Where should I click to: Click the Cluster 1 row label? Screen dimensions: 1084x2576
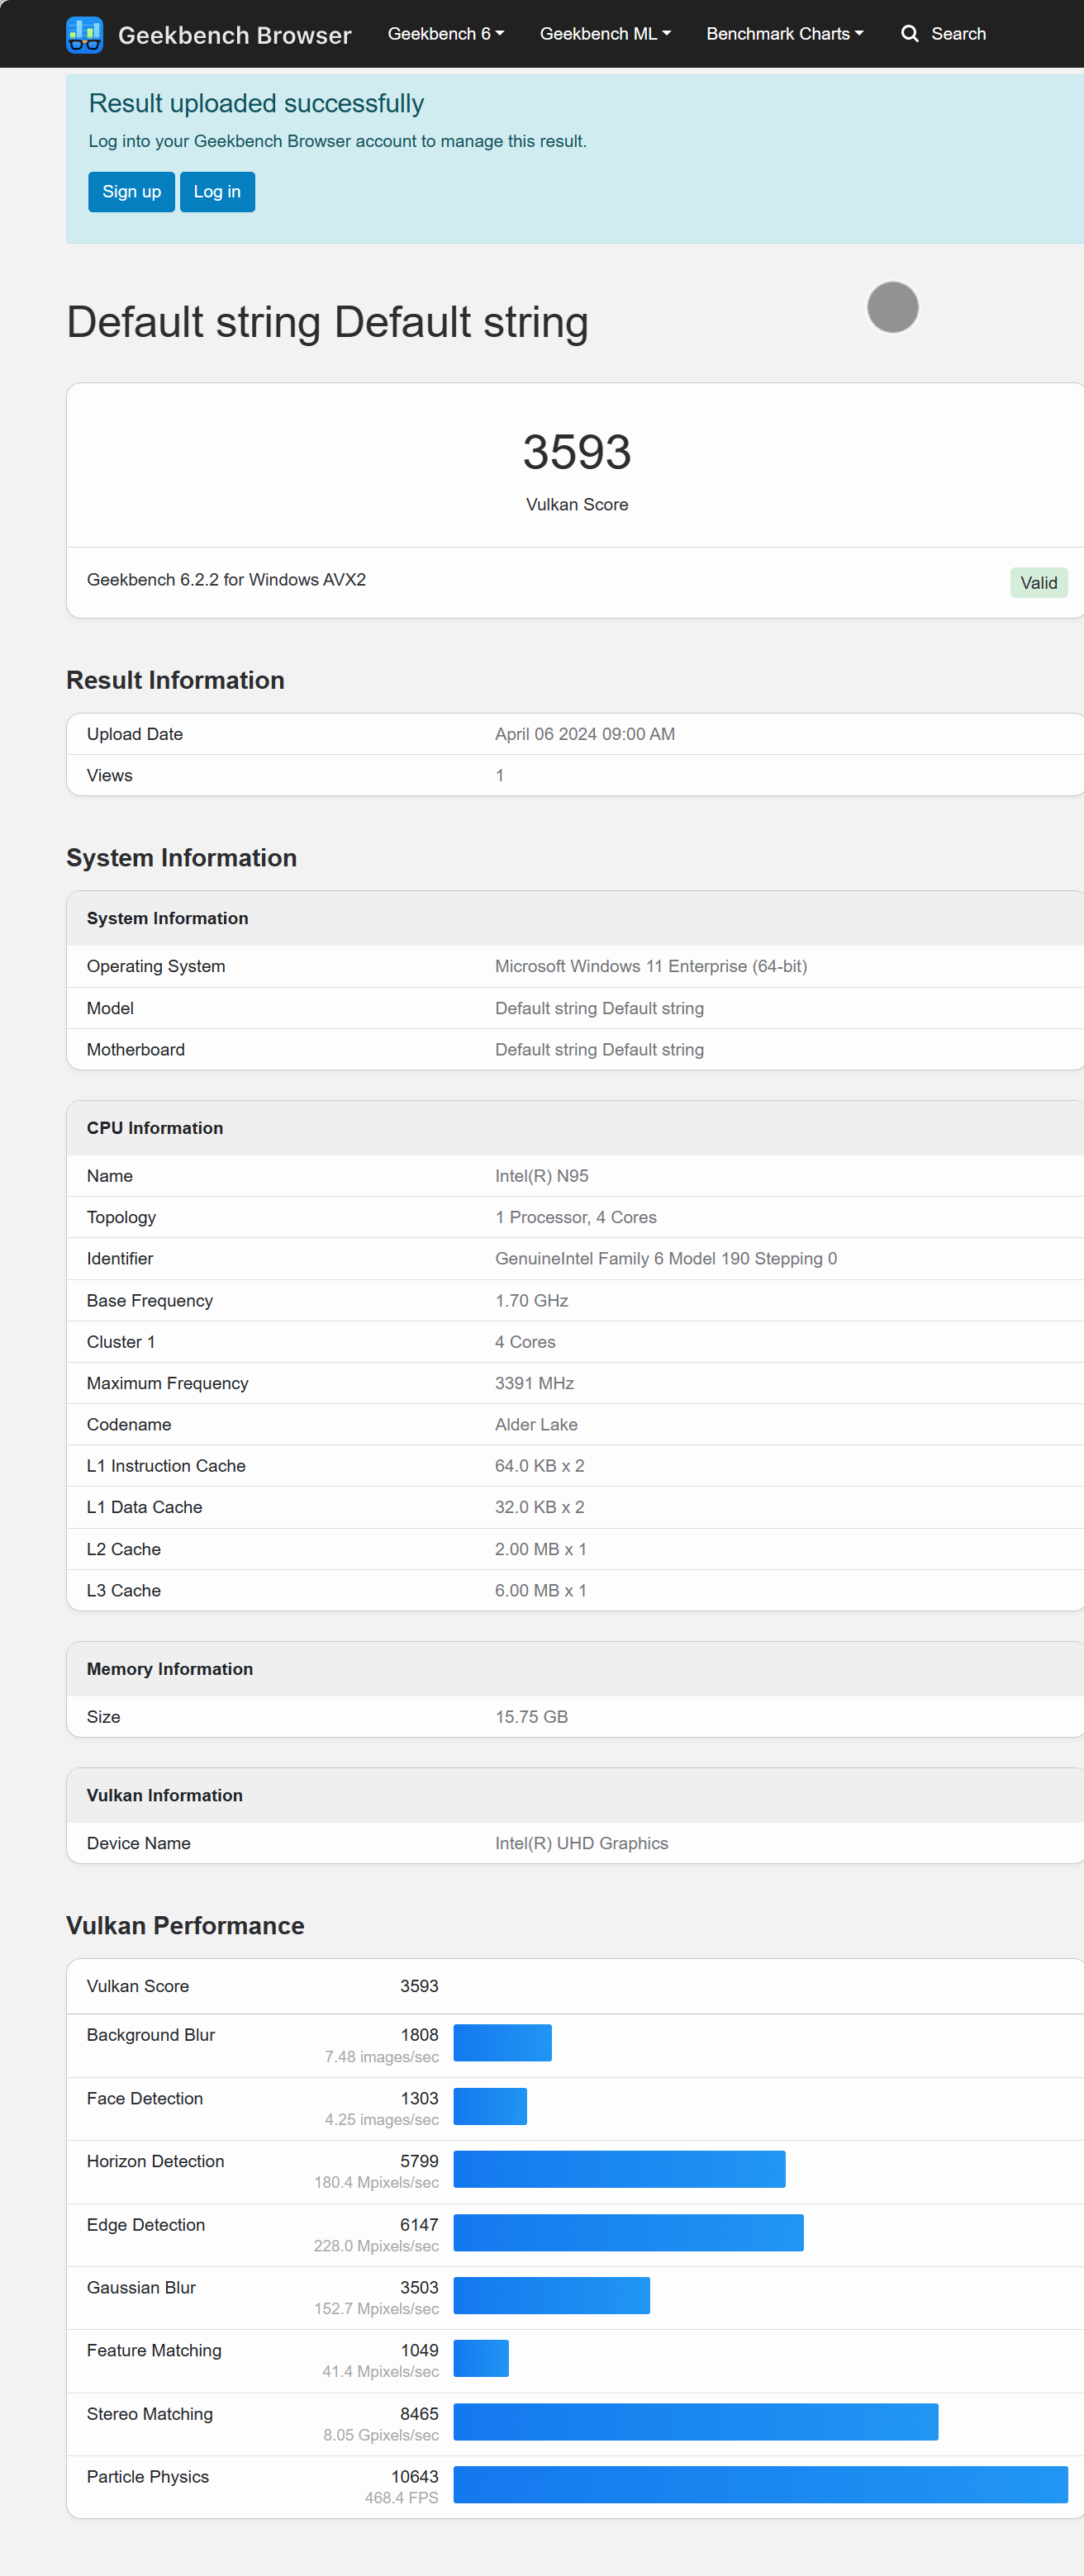click(121, 1342)
